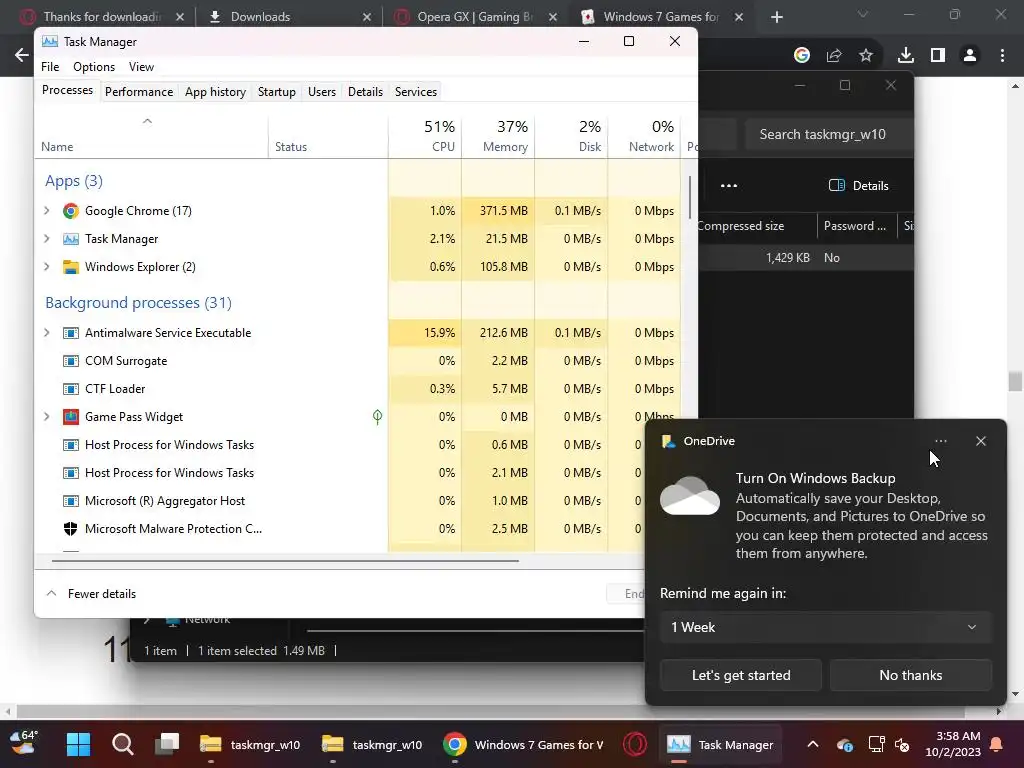This screenshot has height=768, width=1024.
Task: Open OneDrive notification more options
Action: point(940,441)
